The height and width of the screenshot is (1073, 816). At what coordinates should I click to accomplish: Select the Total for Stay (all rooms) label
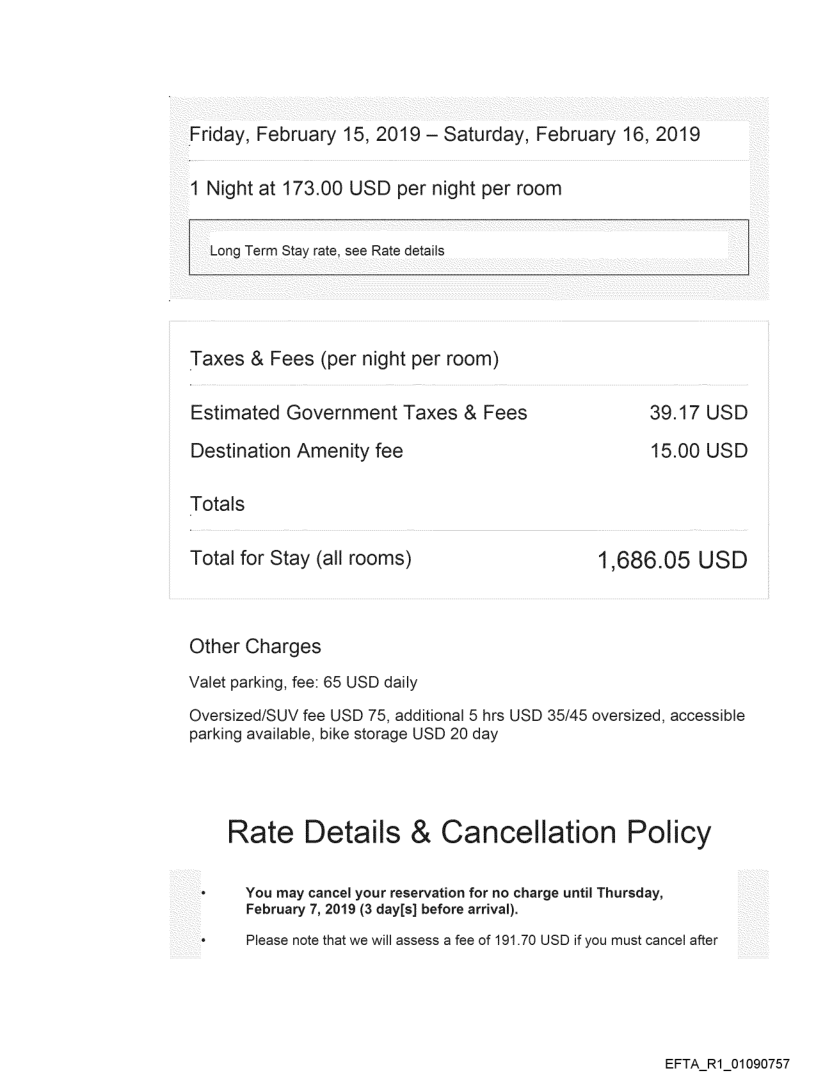[x=301, y=559]
